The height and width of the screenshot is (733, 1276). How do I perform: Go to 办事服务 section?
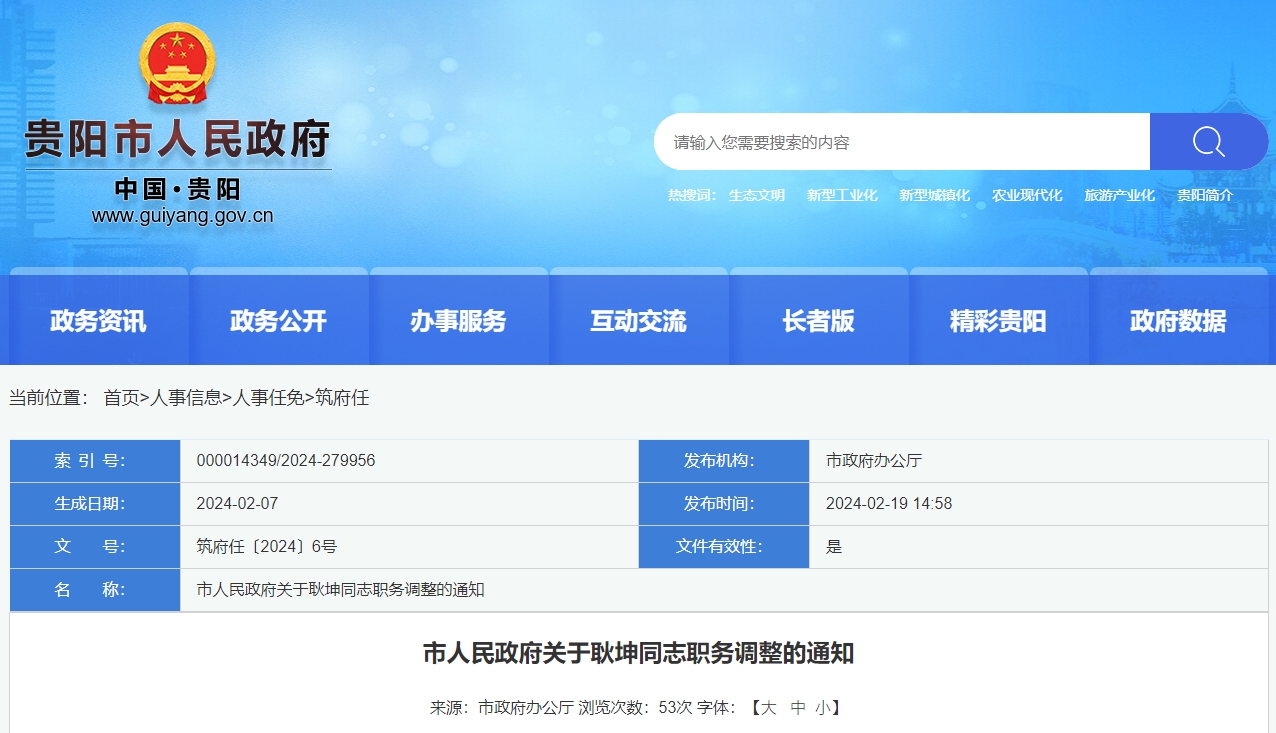[x=458, y=321]
